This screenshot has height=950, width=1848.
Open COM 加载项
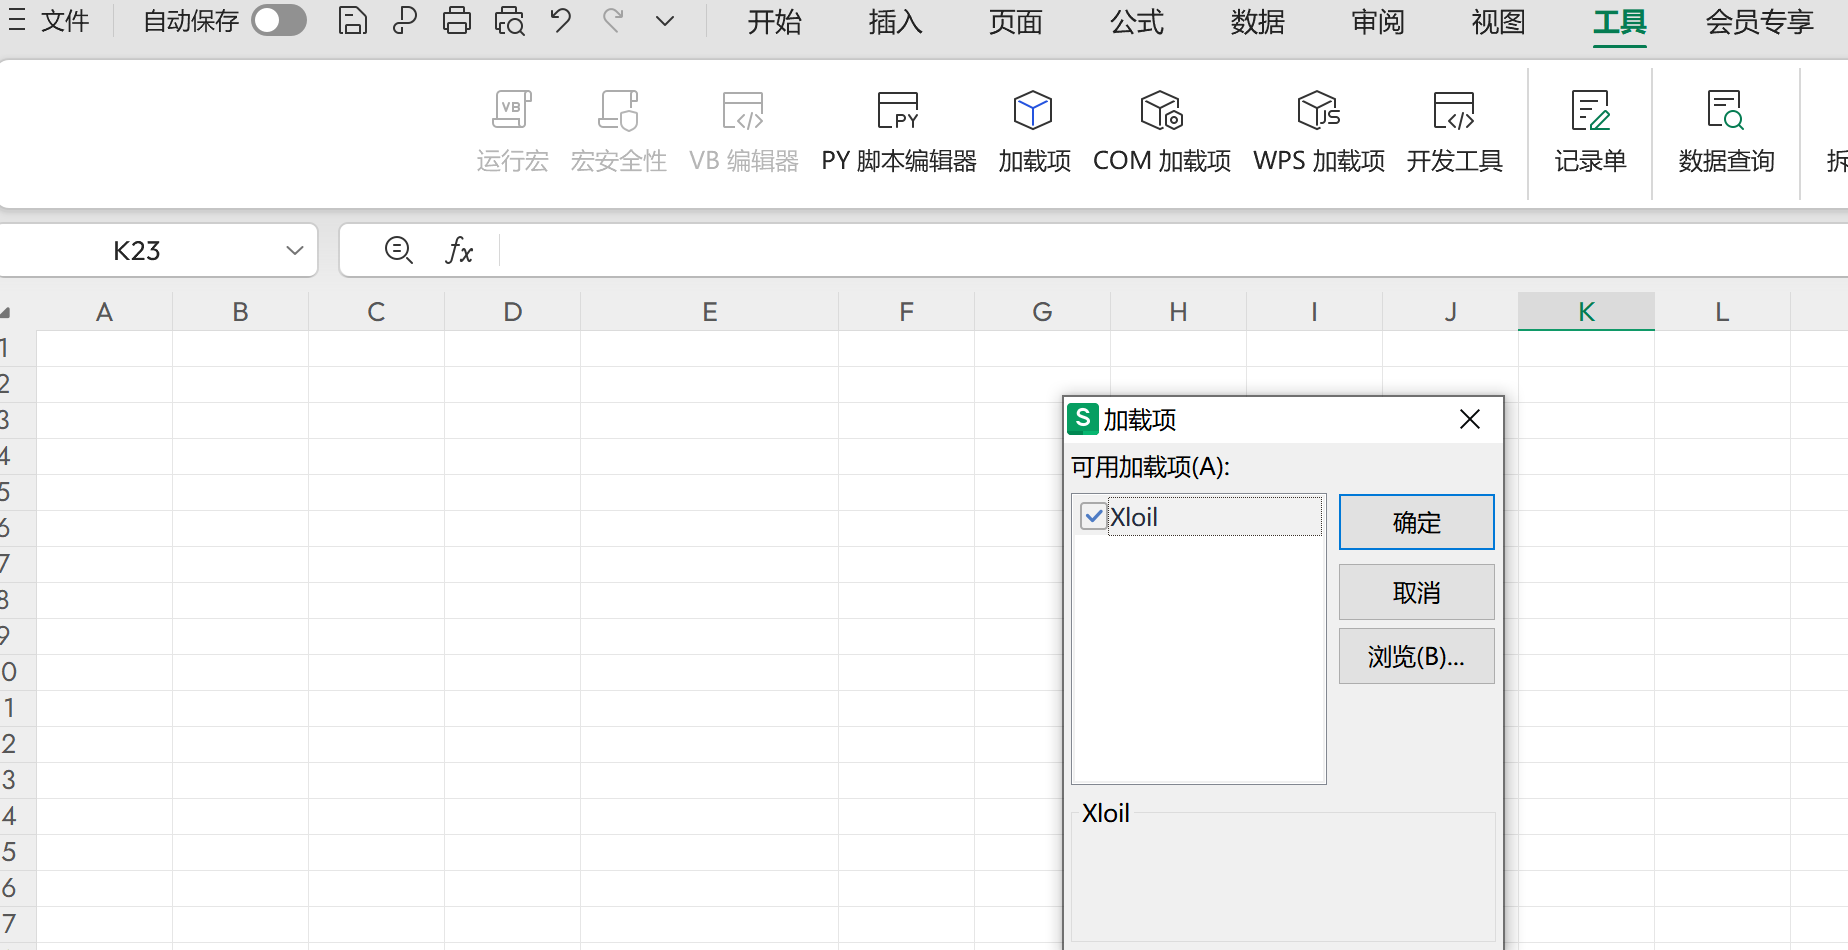coord(1160,130)
